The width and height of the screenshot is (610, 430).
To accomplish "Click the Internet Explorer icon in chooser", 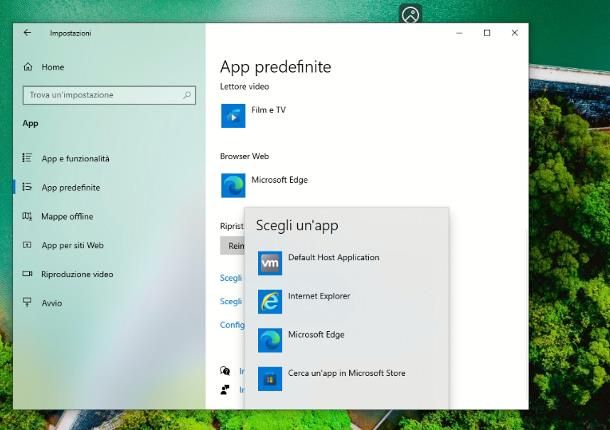I will (x=270, y=302).
